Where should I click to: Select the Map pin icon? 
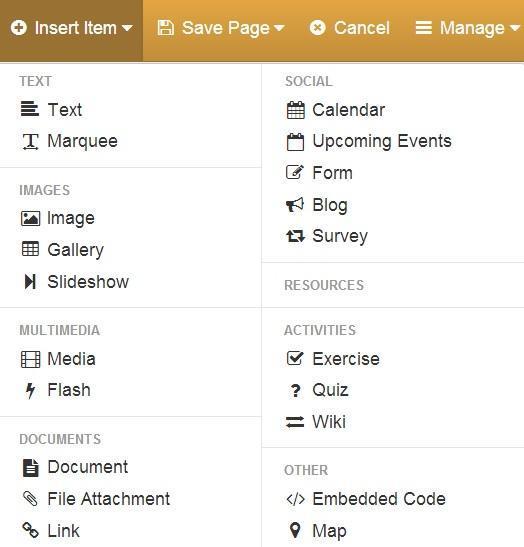point(295,530)
